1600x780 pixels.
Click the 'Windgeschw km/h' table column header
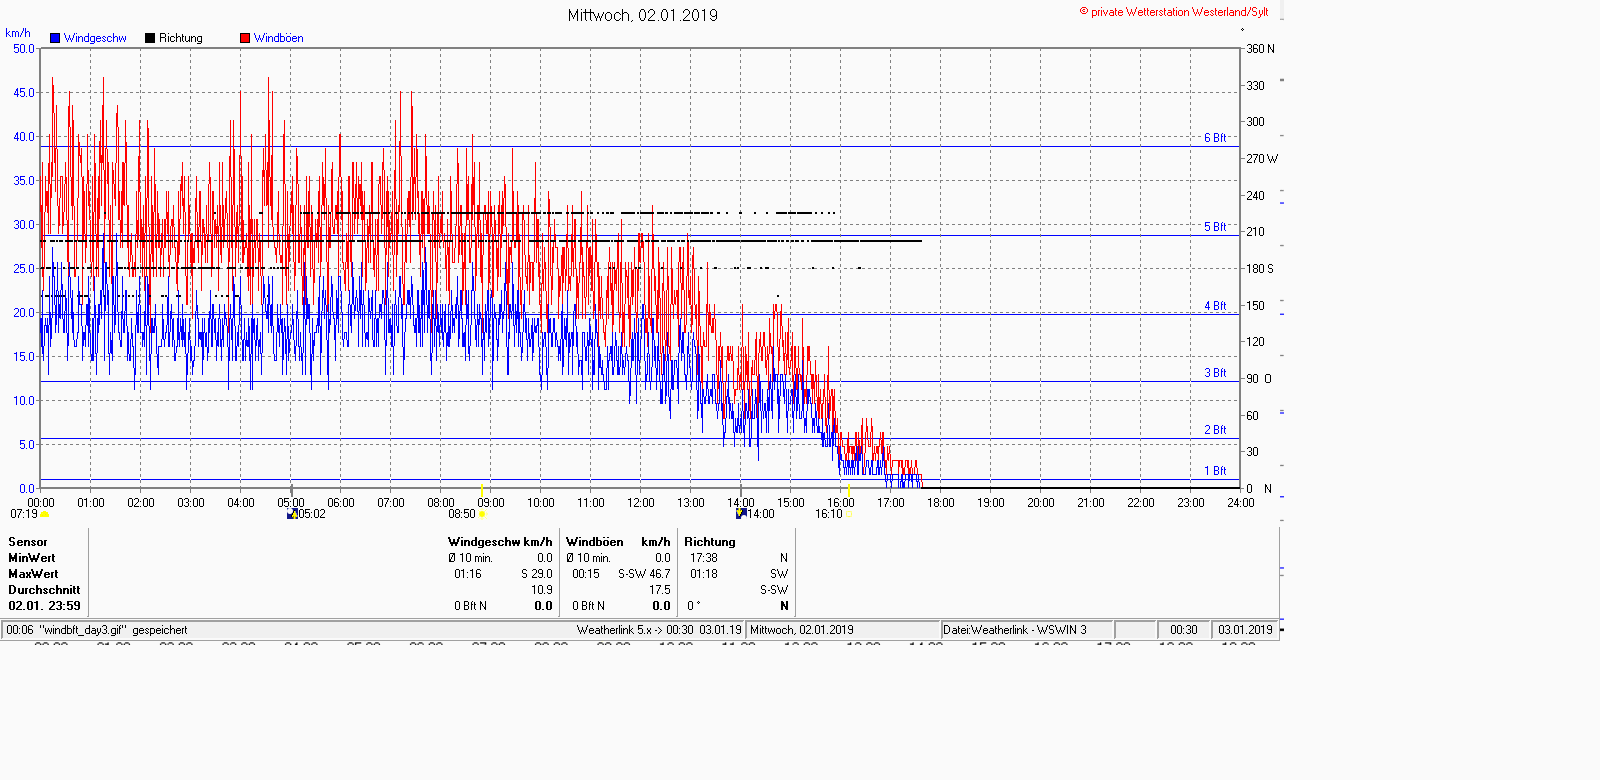point(500,542)
